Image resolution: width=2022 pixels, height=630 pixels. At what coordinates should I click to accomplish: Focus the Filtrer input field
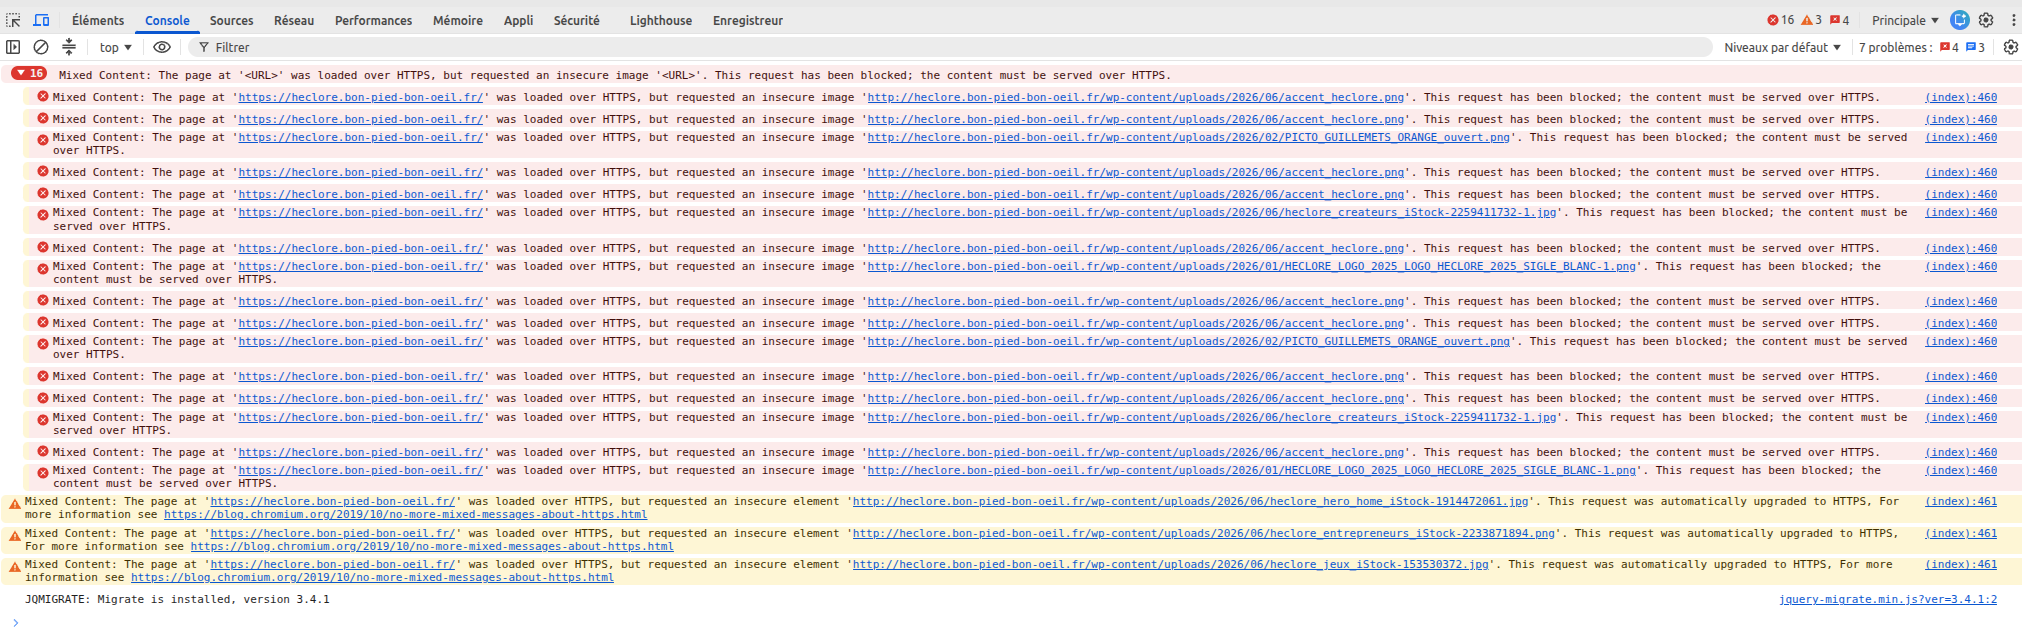point(950,47)
